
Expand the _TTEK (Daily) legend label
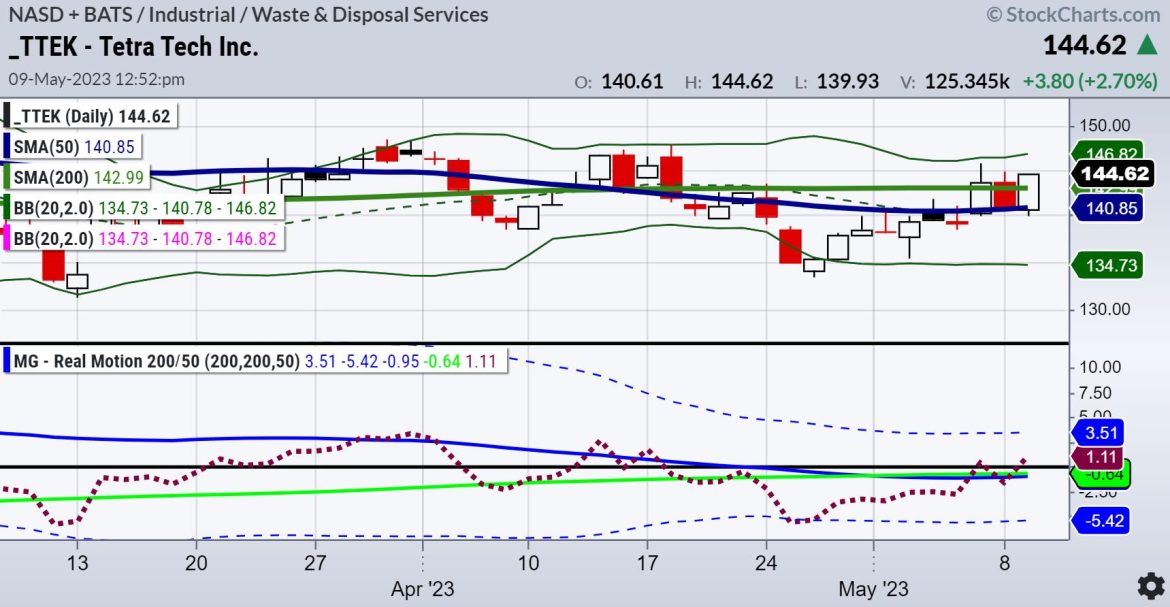pos(91,116)
